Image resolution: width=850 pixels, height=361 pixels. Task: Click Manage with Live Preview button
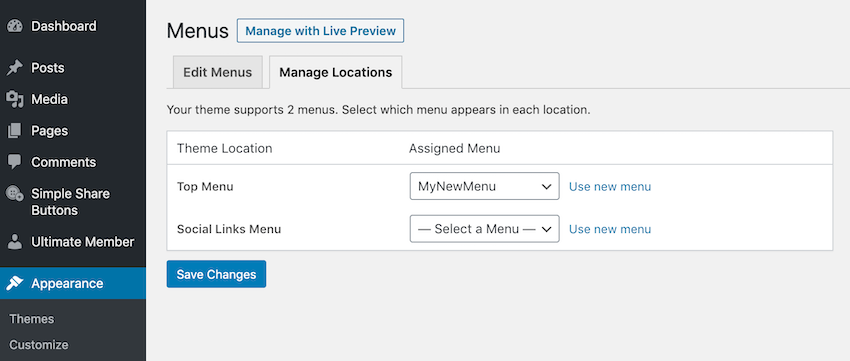(320, 31)
